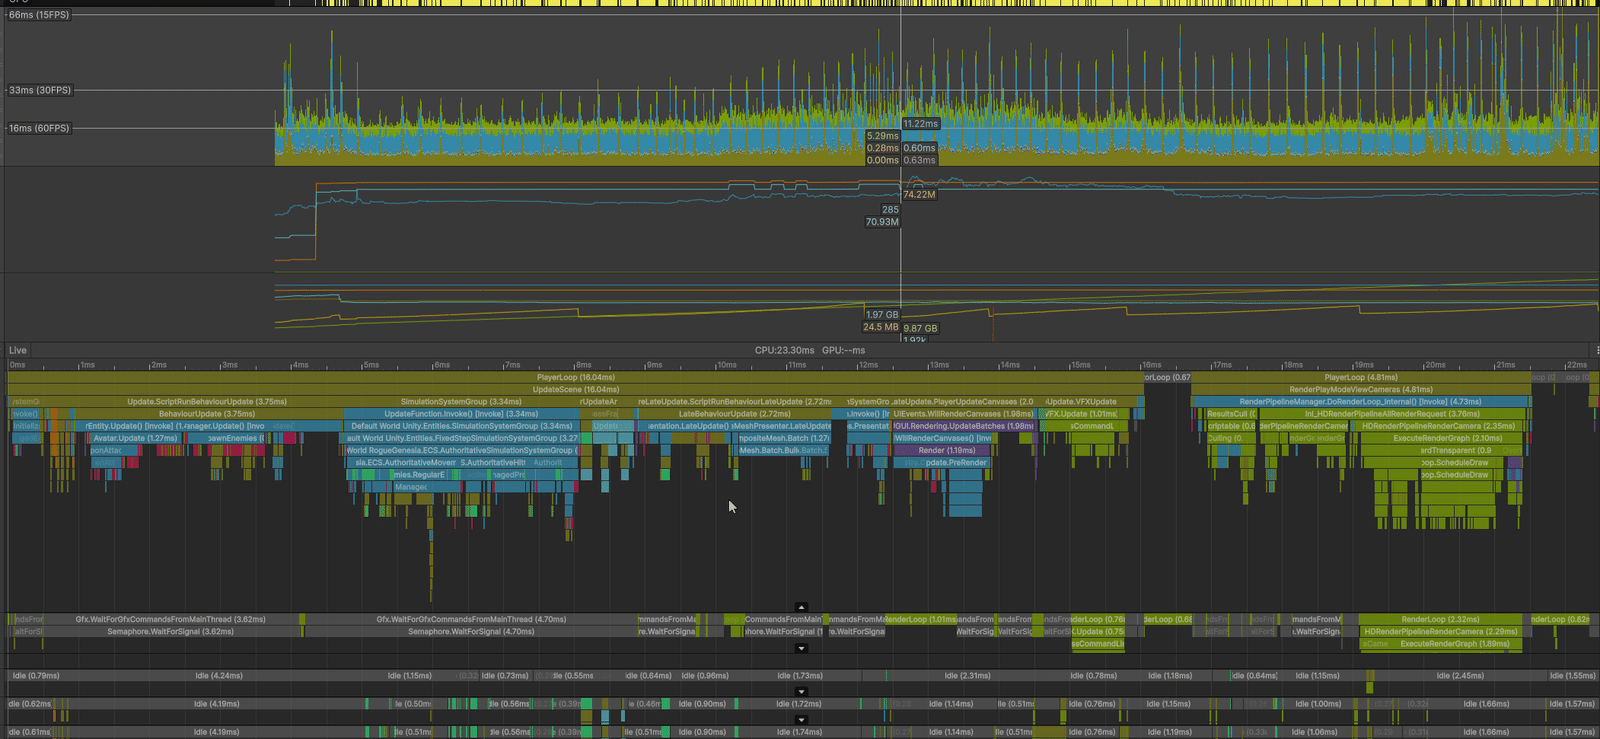
Task: Click the 66ms (15FPS) chart guideline label
Action: point(40,15)
